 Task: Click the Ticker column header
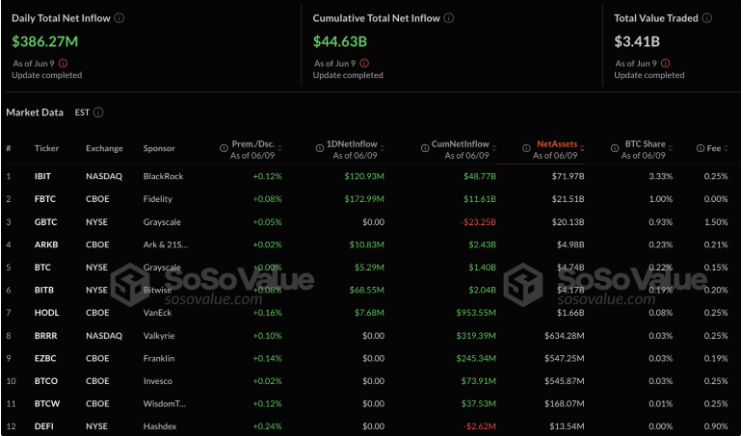46,148
